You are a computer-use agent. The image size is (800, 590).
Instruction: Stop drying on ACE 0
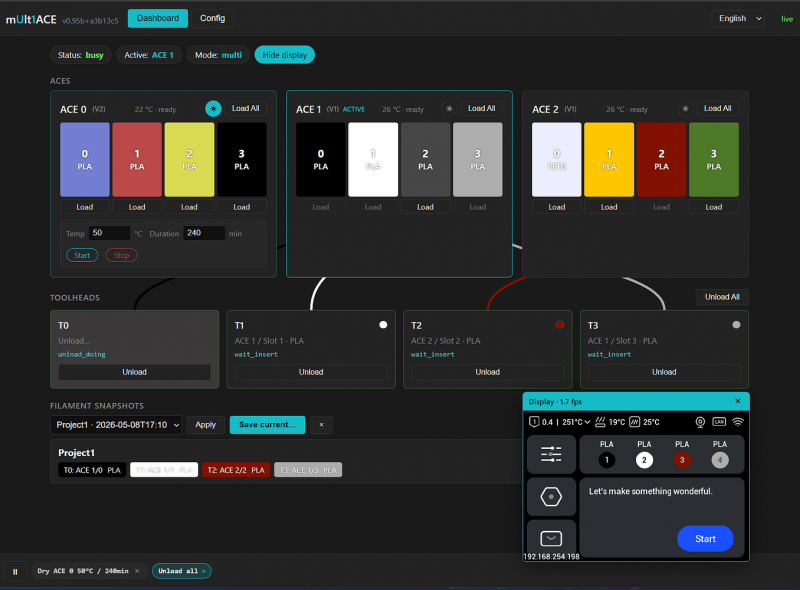121,255
